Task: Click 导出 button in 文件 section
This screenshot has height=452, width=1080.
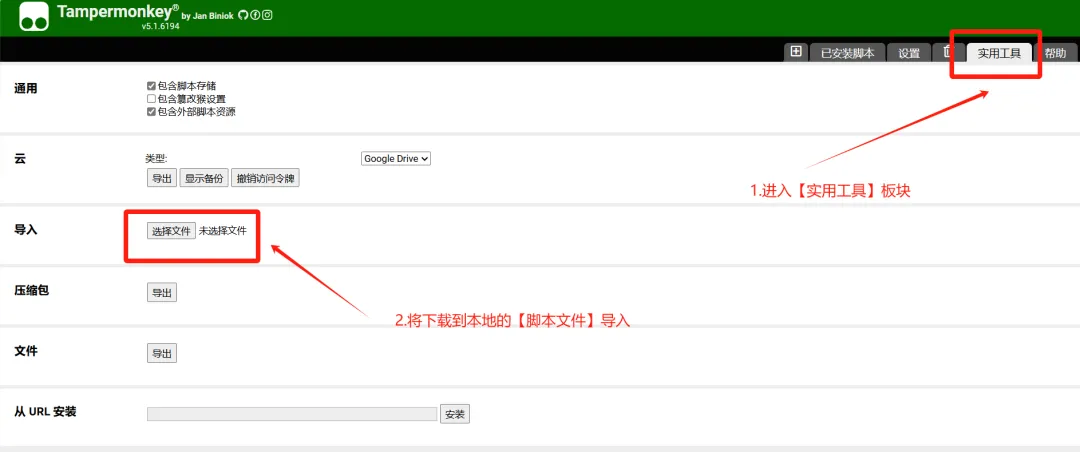Action: [162, 353]
